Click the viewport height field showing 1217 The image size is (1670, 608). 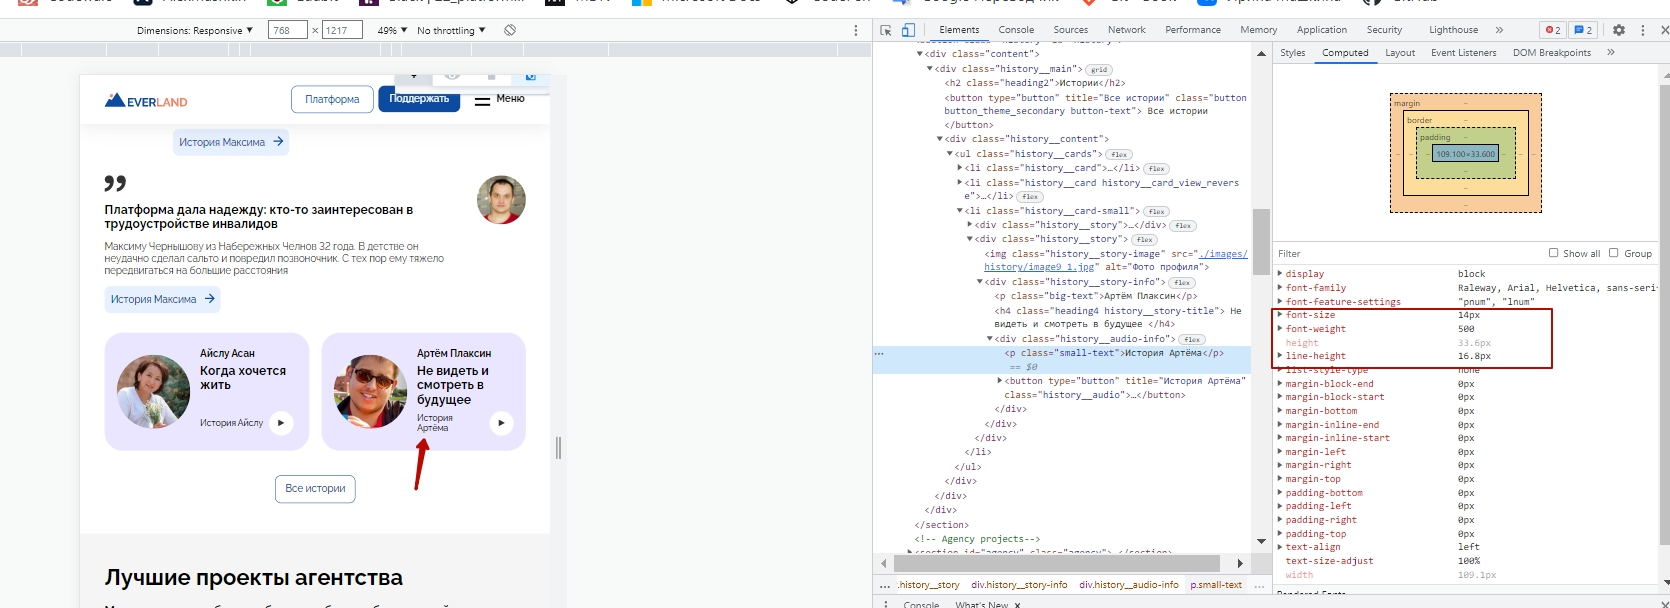coord(343,30)
